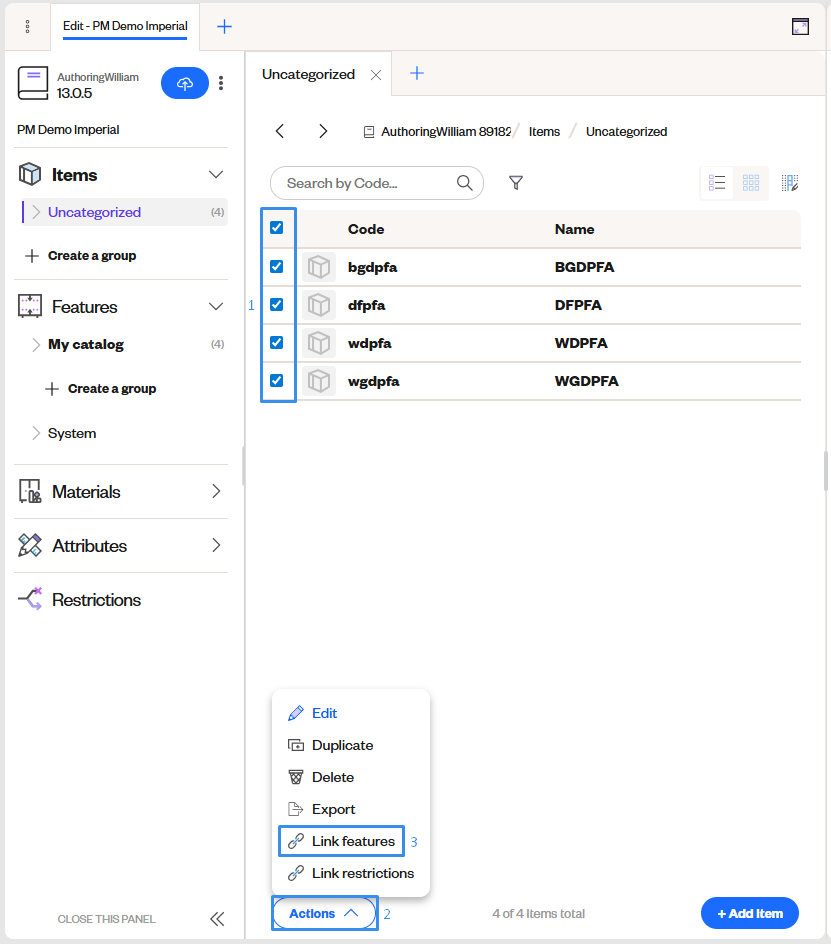Collapse the Items section chevron
831x944 pixels.
215,173
